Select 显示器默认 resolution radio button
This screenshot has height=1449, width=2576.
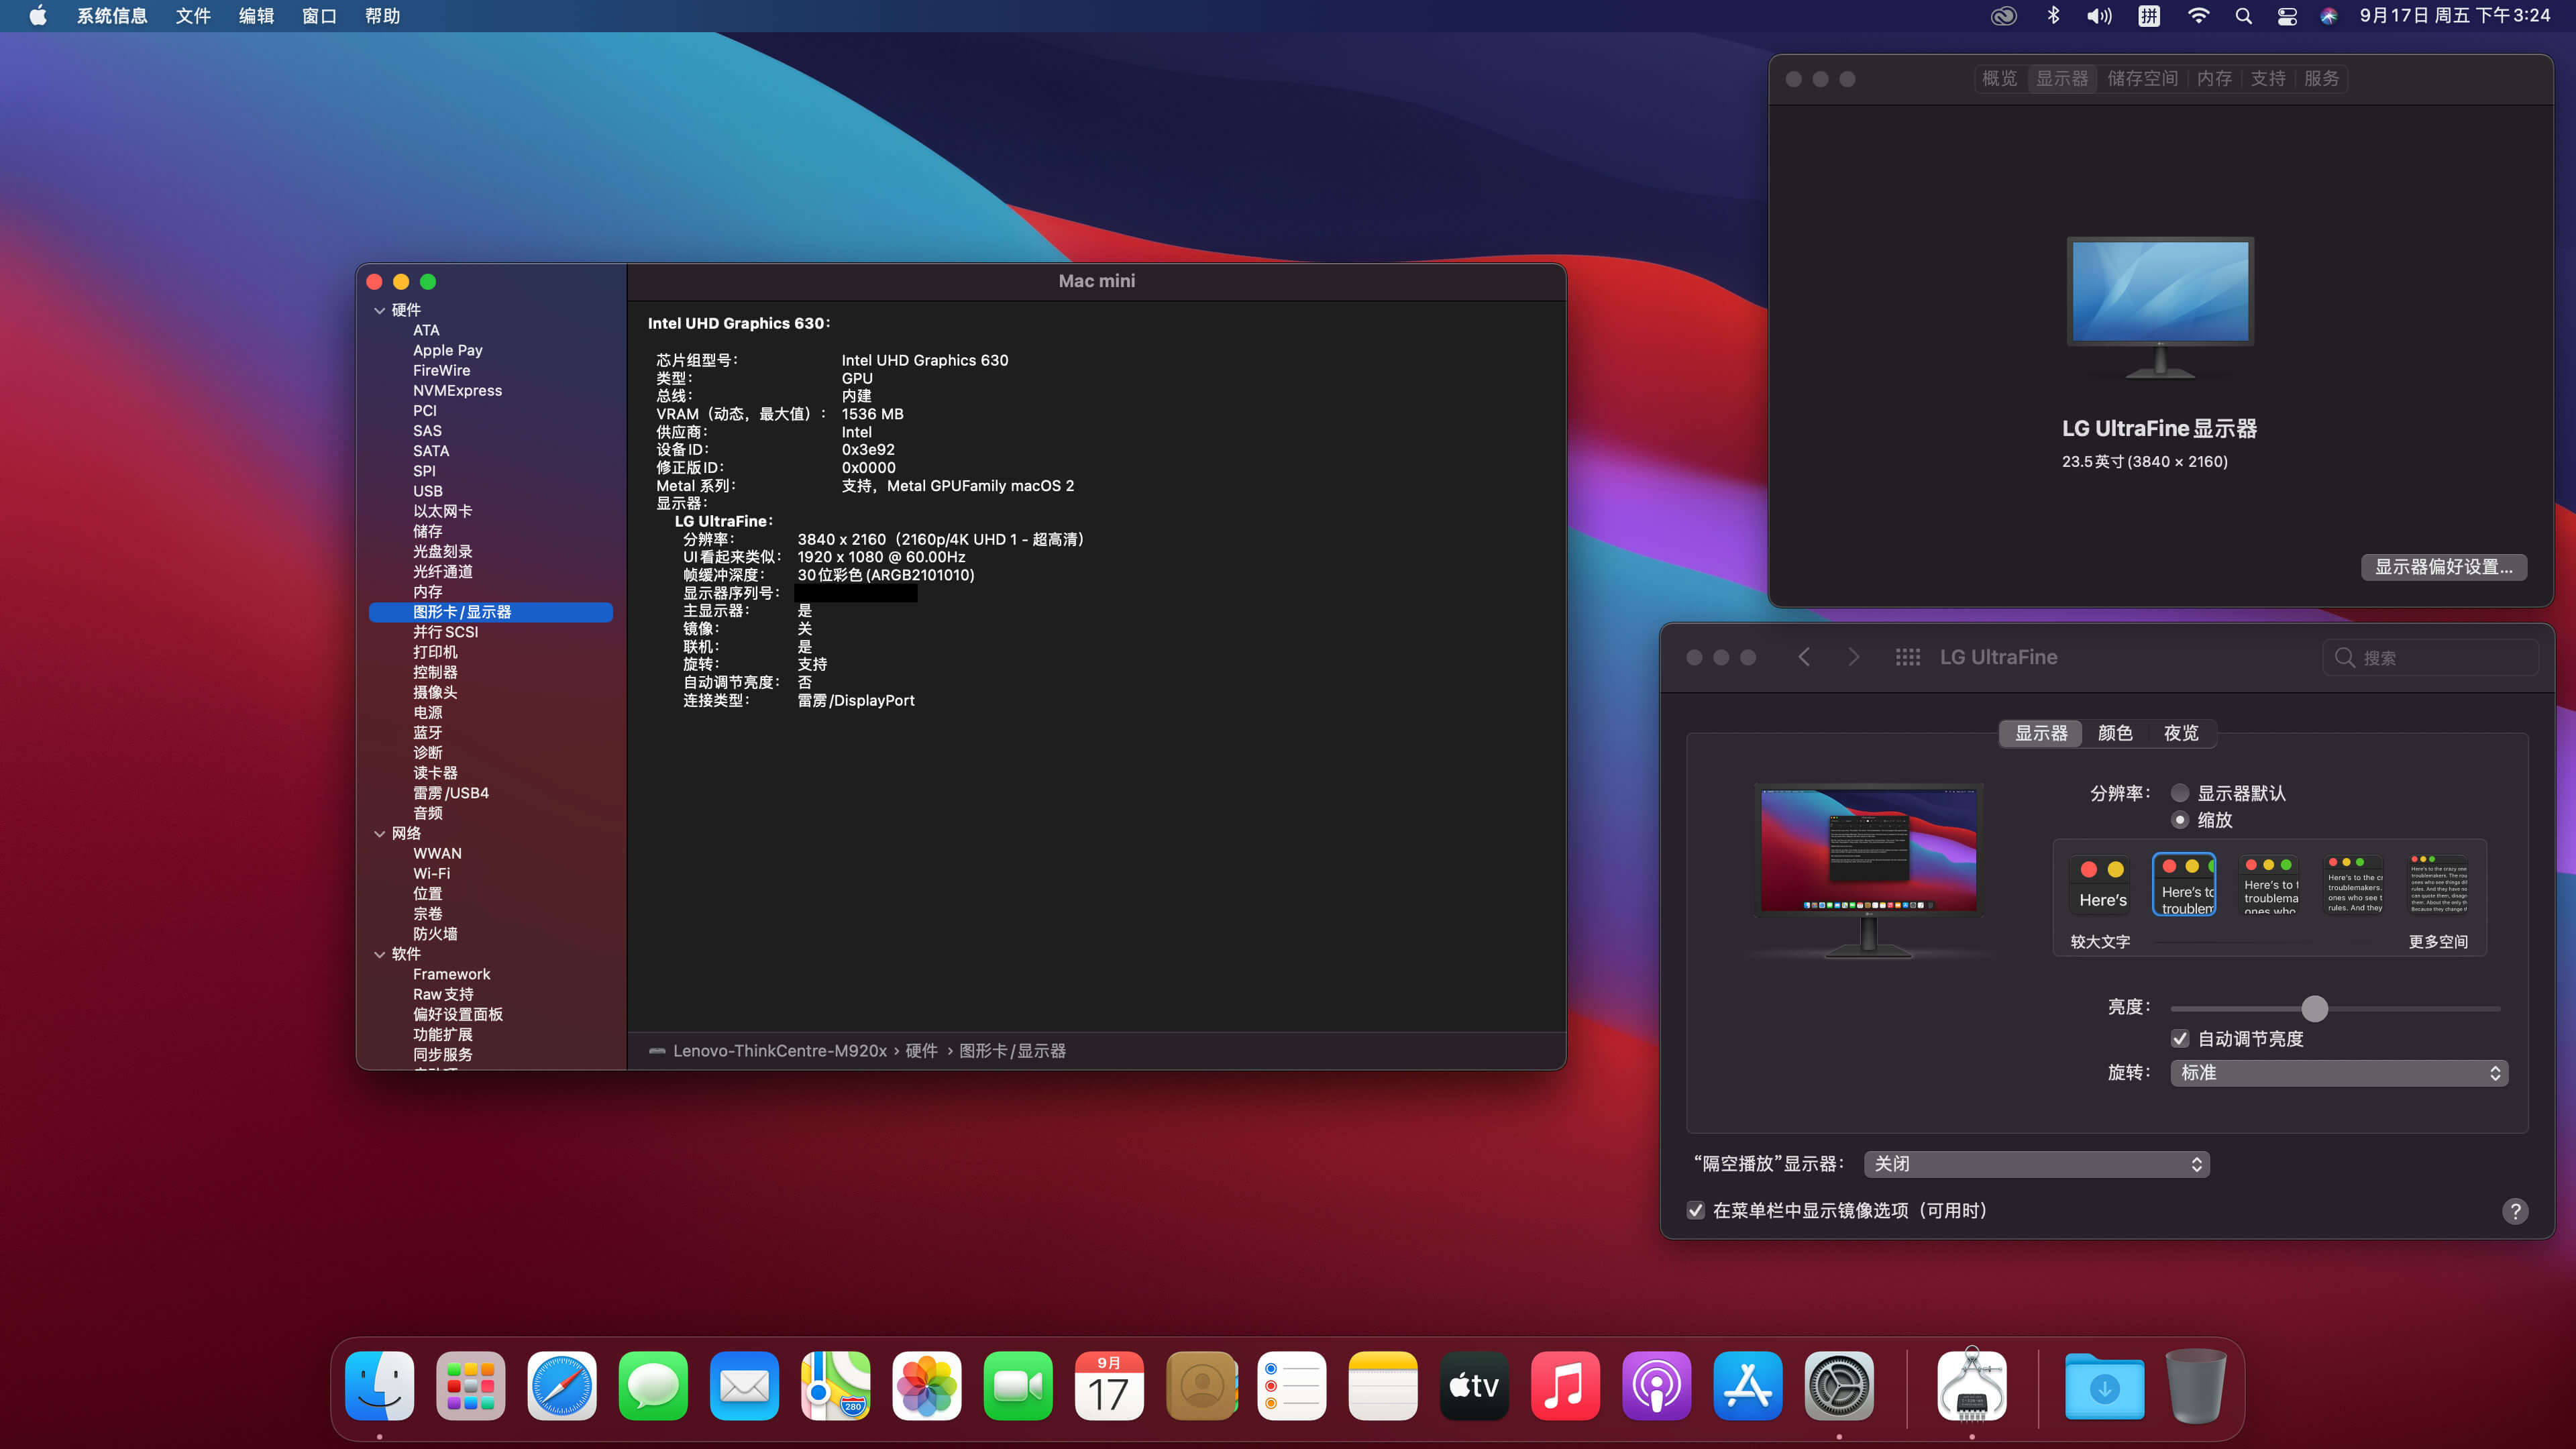click(x=2180, y=793)
